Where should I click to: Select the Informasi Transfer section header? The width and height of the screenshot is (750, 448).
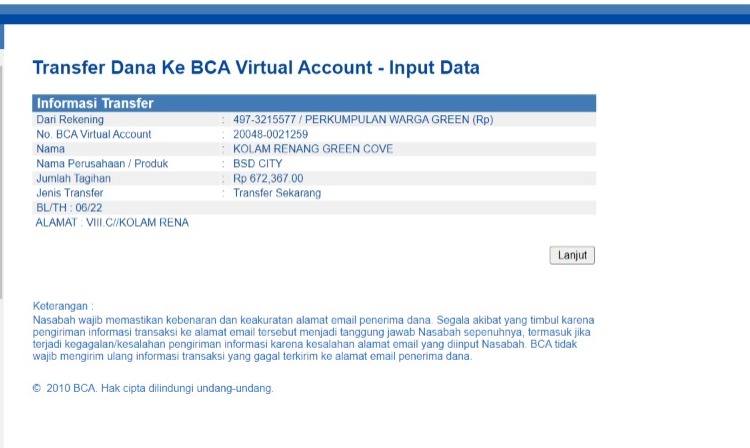click(x=95, y=103)
